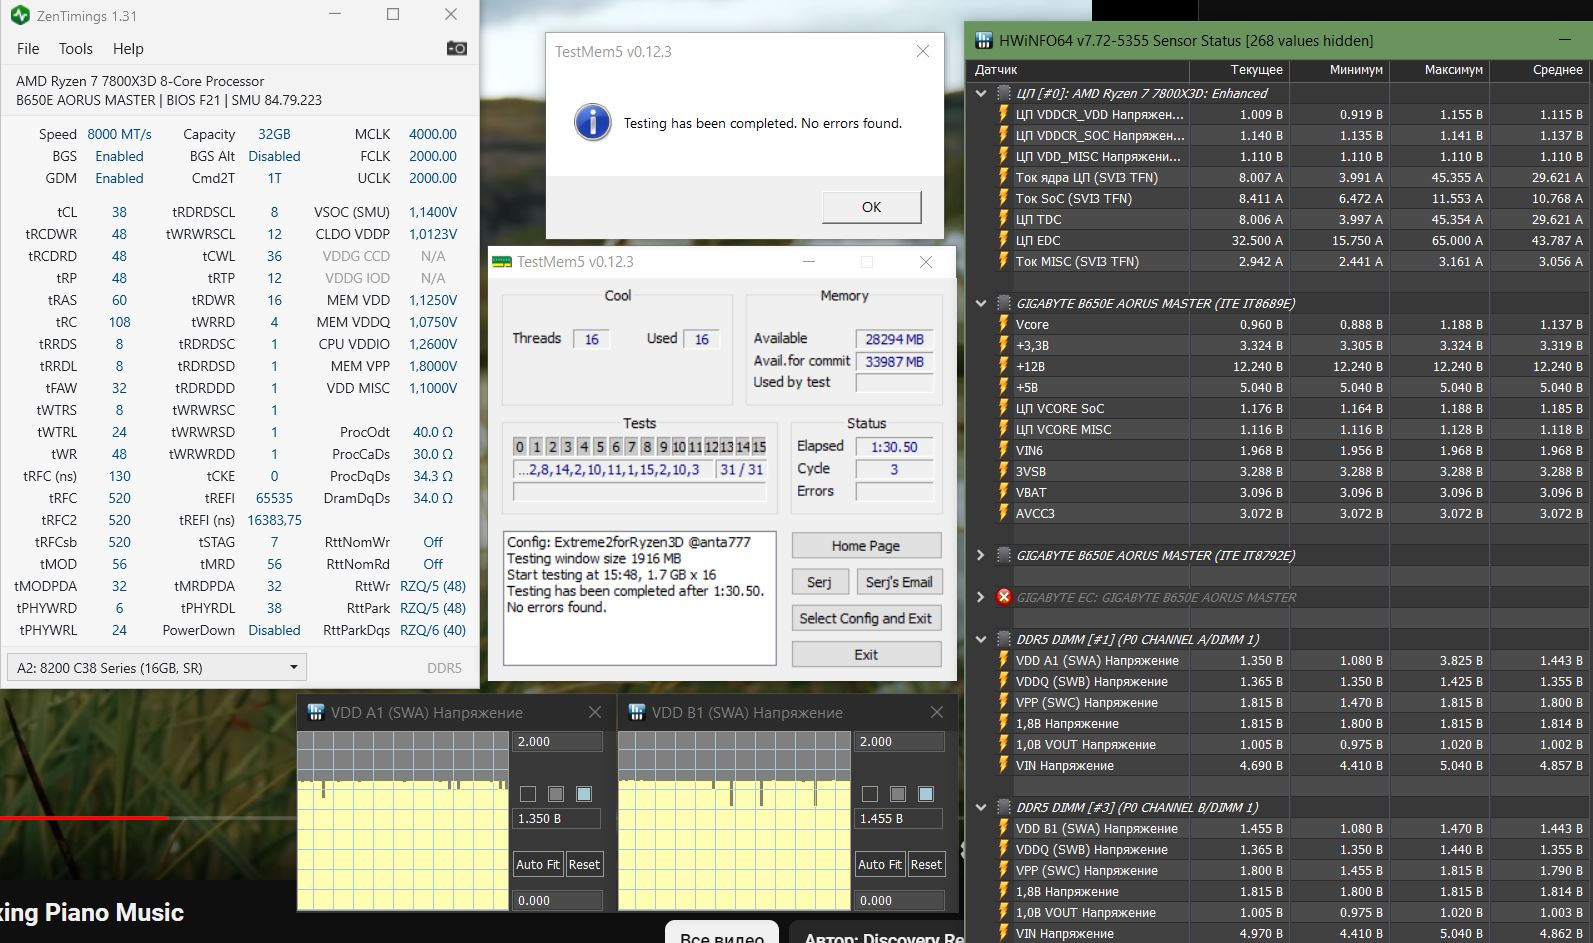Viewport: 1593px width, 943px height.
Task: Collapse the DDR5 DIMM [#3] Channel B group
Action: pyautogui.click(x=981, y=807)
